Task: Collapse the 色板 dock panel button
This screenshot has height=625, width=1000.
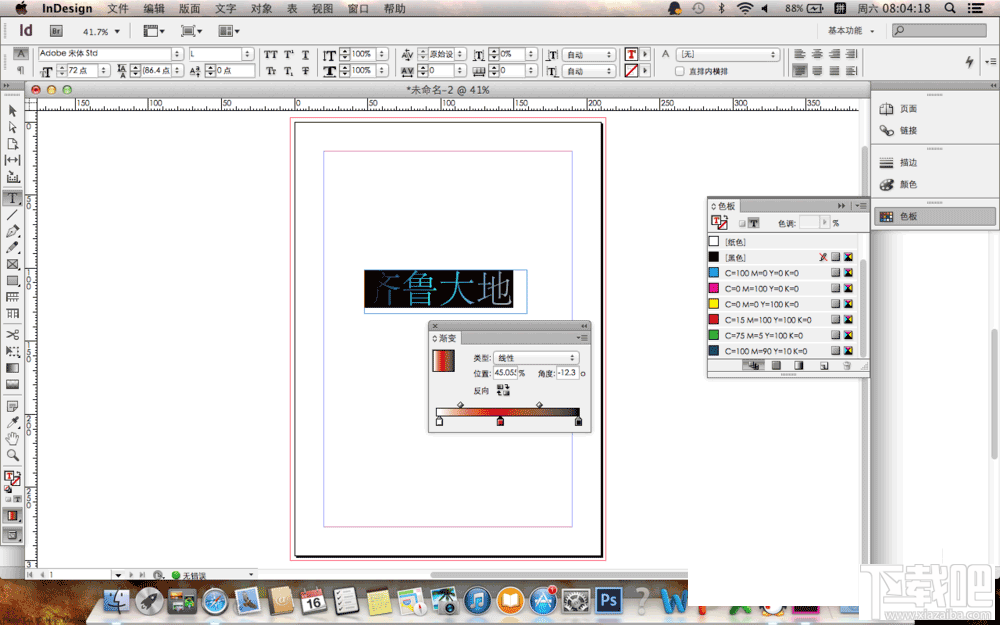Action: tap(933, 217)
